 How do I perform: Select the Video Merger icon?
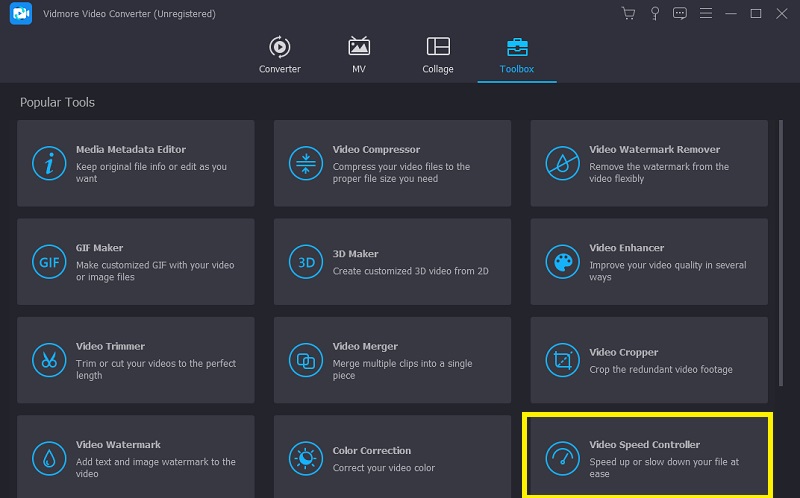click(303, 359)
